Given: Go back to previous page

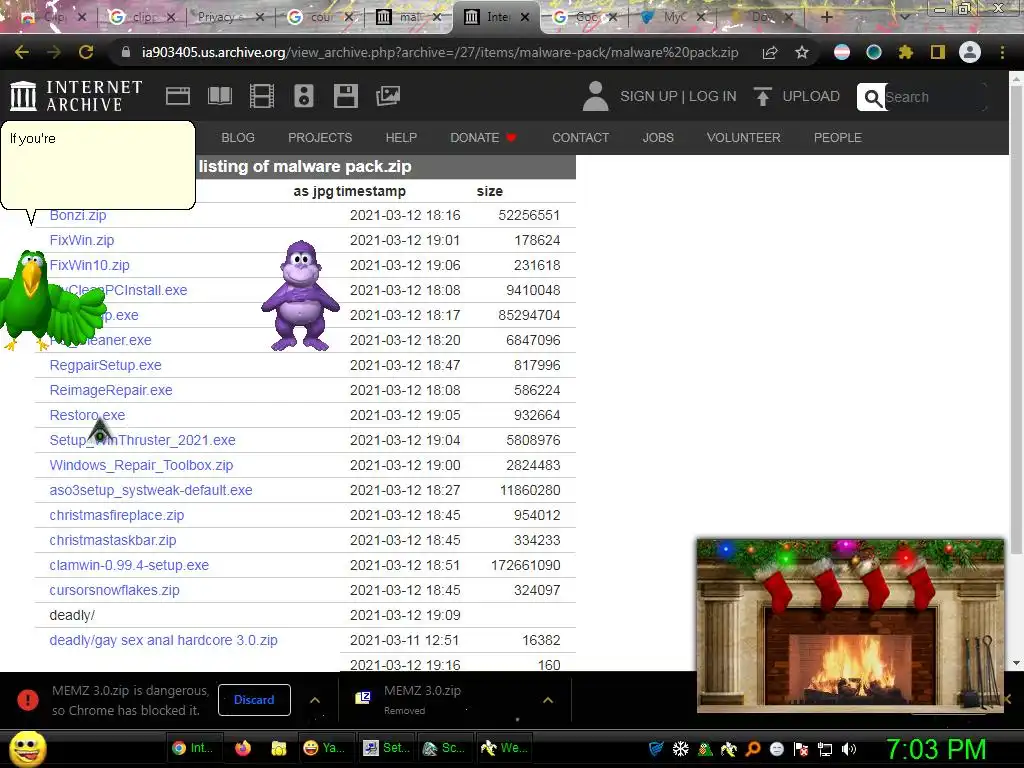Looking at the screenshot, I should [21, 52].
